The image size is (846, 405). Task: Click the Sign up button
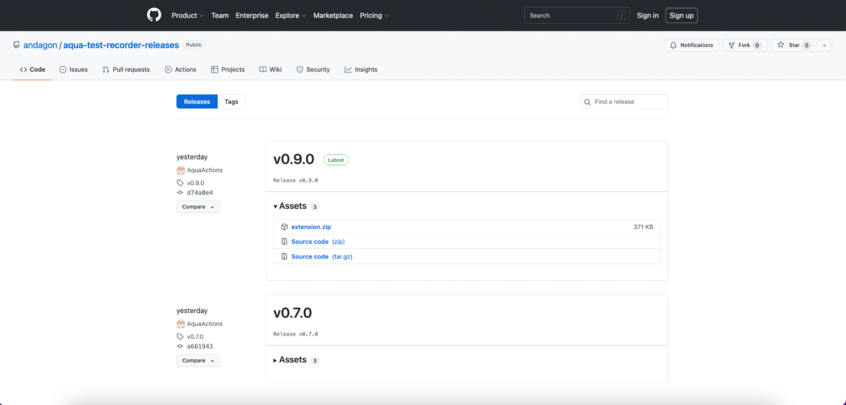coord(681,15)
